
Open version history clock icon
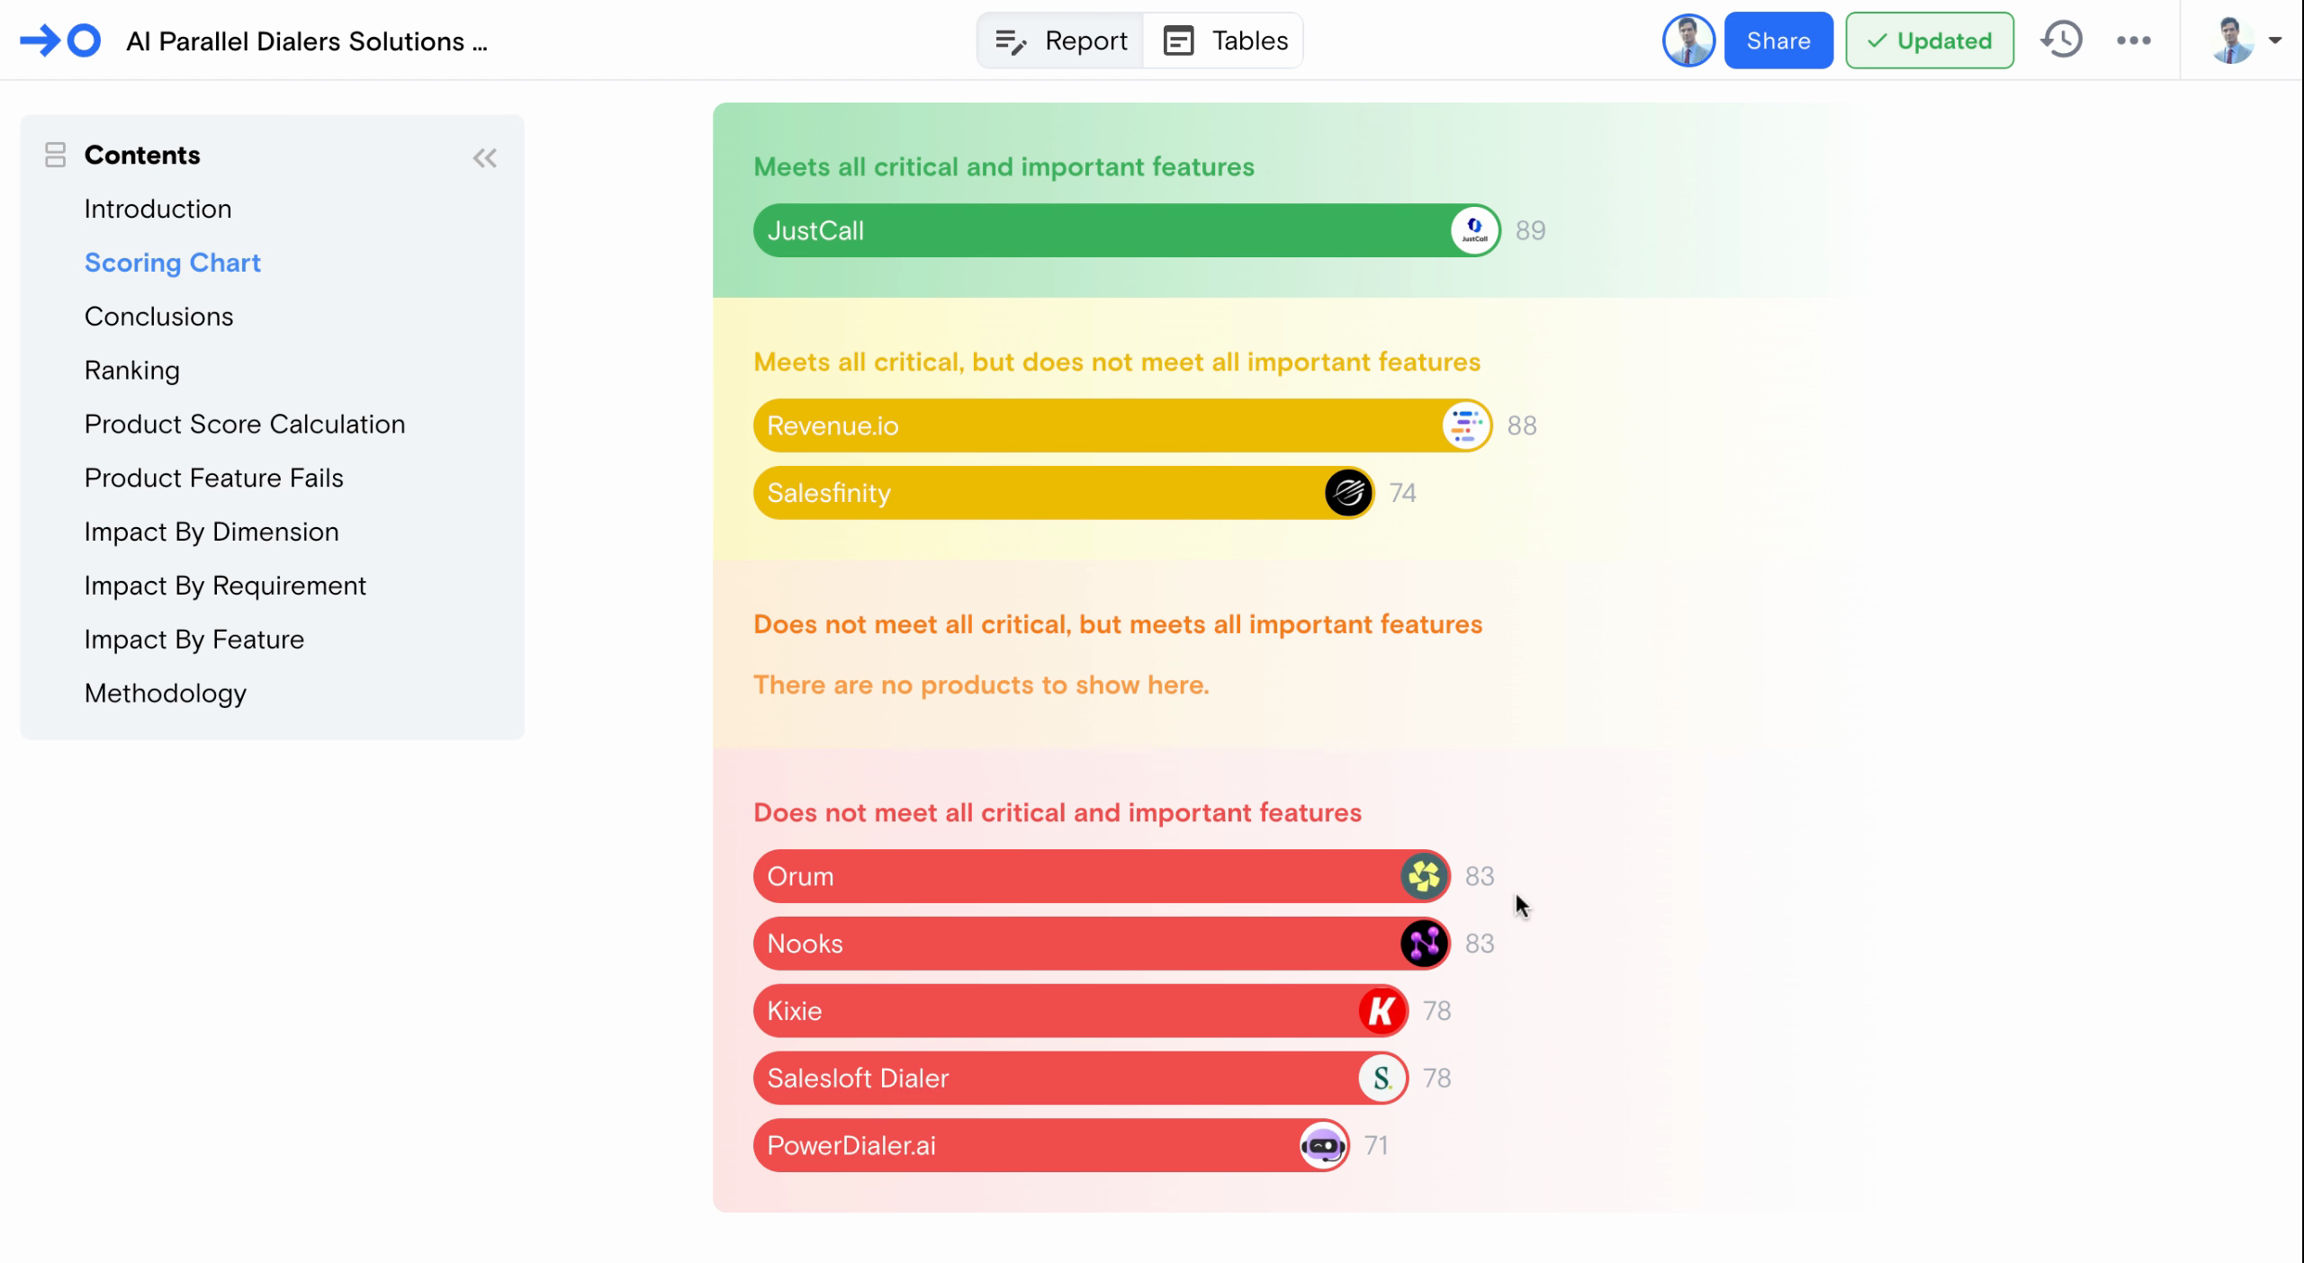(x=2061, y=41)
